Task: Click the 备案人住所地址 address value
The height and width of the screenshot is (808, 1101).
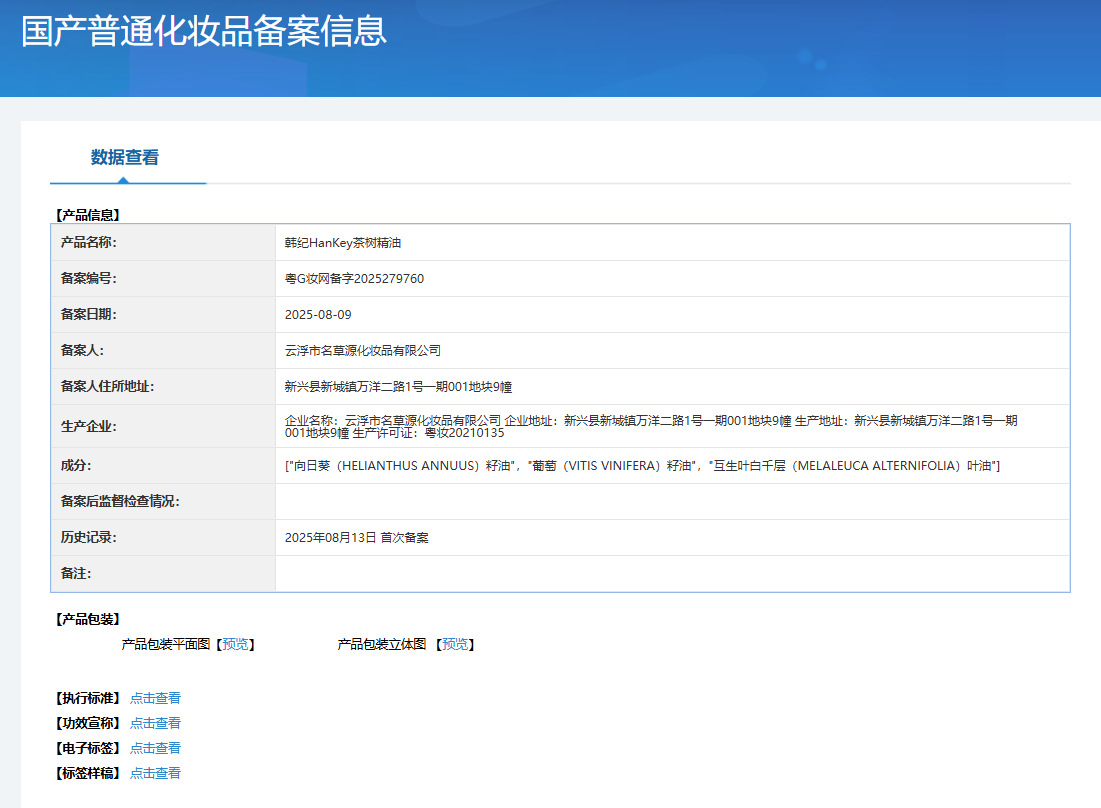Action: click(x=398, y=387)
